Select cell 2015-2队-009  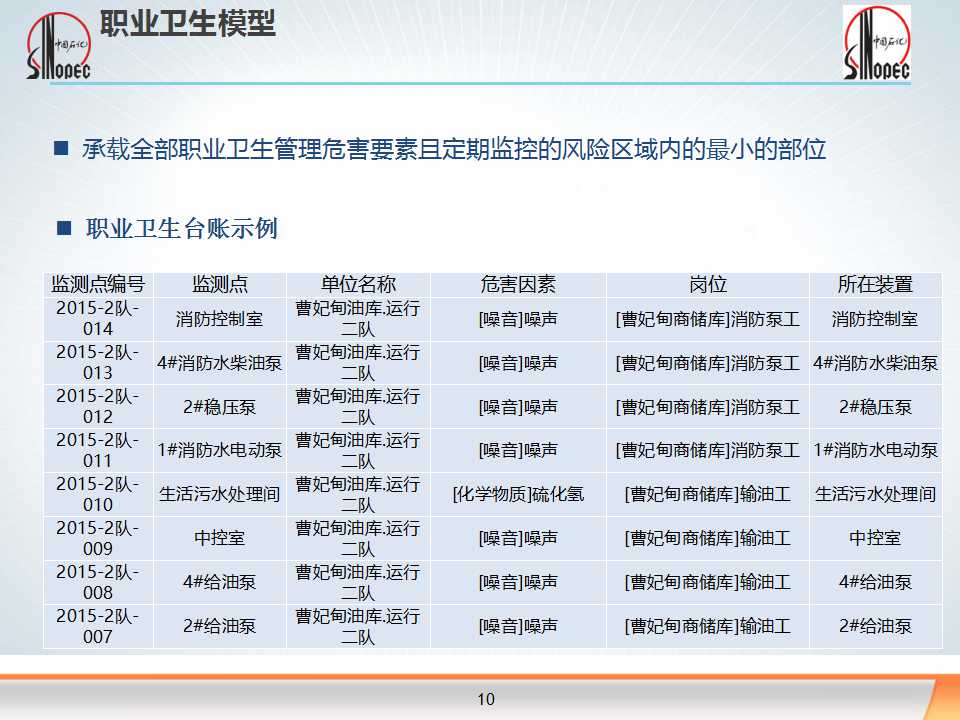(98, 539)
